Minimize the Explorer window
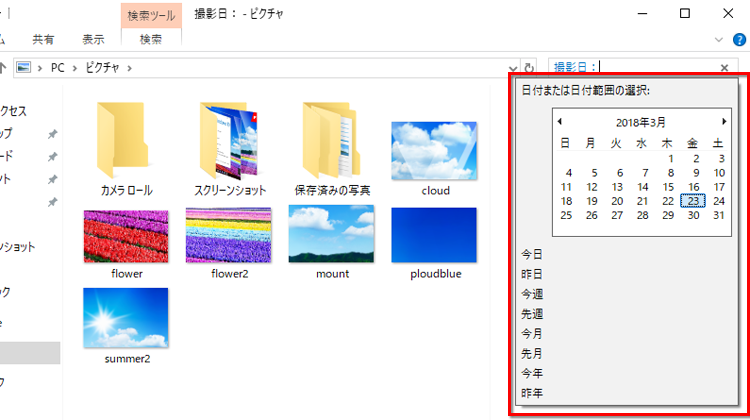This screenshot has width=750, height=420. click(642, 13)
